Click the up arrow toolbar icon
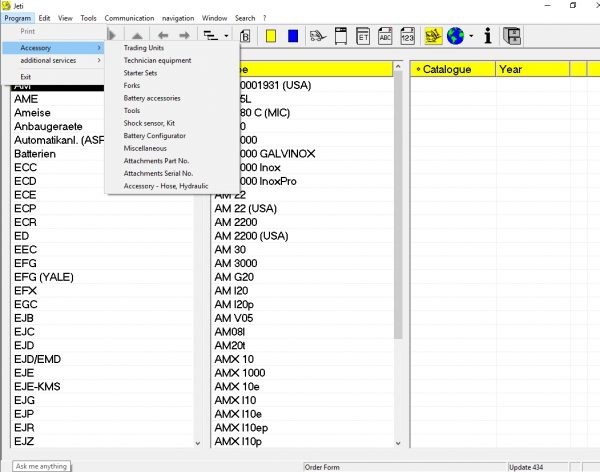Image resolution: width=600 pixels, height=472 pixels. click(x=137, y=36)
